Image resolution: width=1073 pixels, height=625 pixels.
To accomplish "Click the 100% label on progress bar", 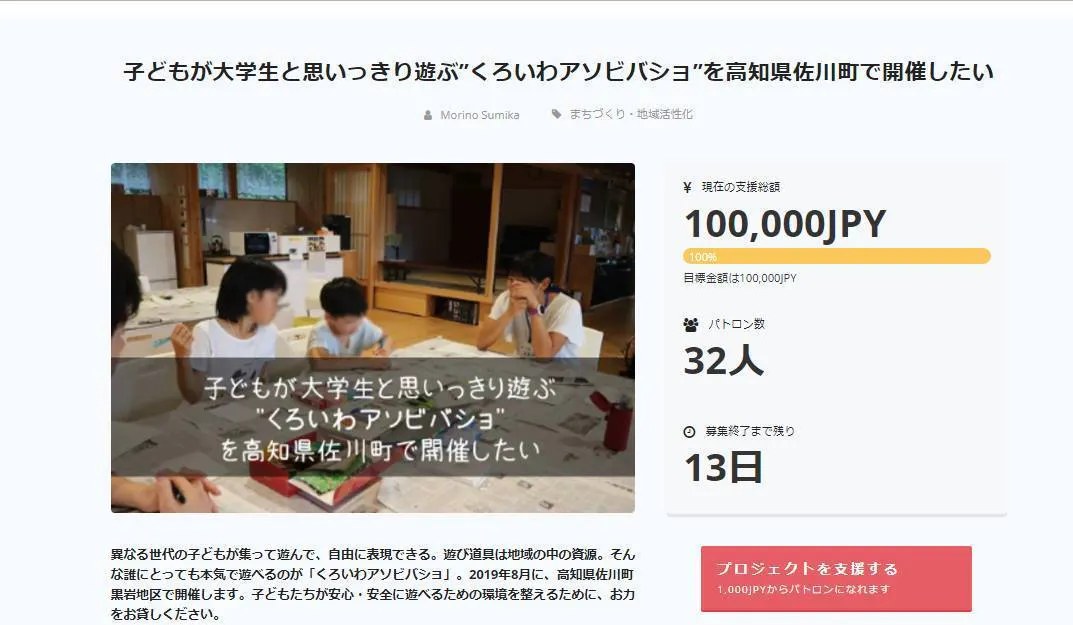I will coord(703,257).
